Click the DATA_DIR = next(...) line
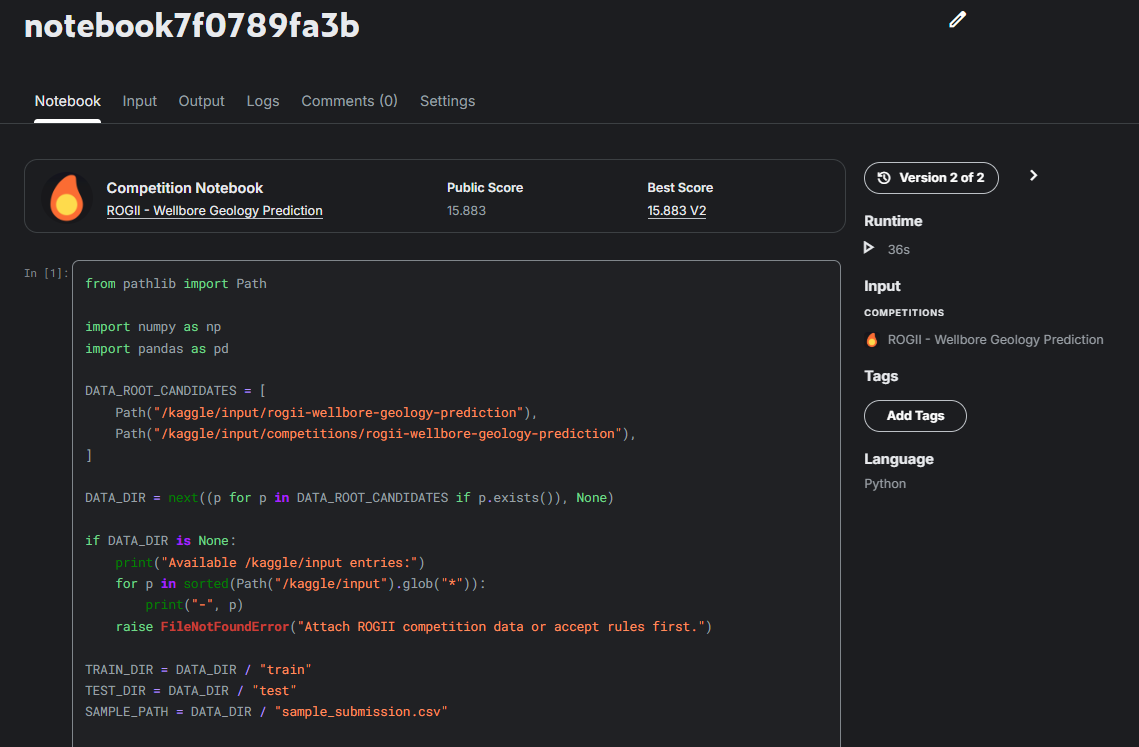The width and height of the screenshot is (1139, 747). pyautogui.click(x=349, y=498)
